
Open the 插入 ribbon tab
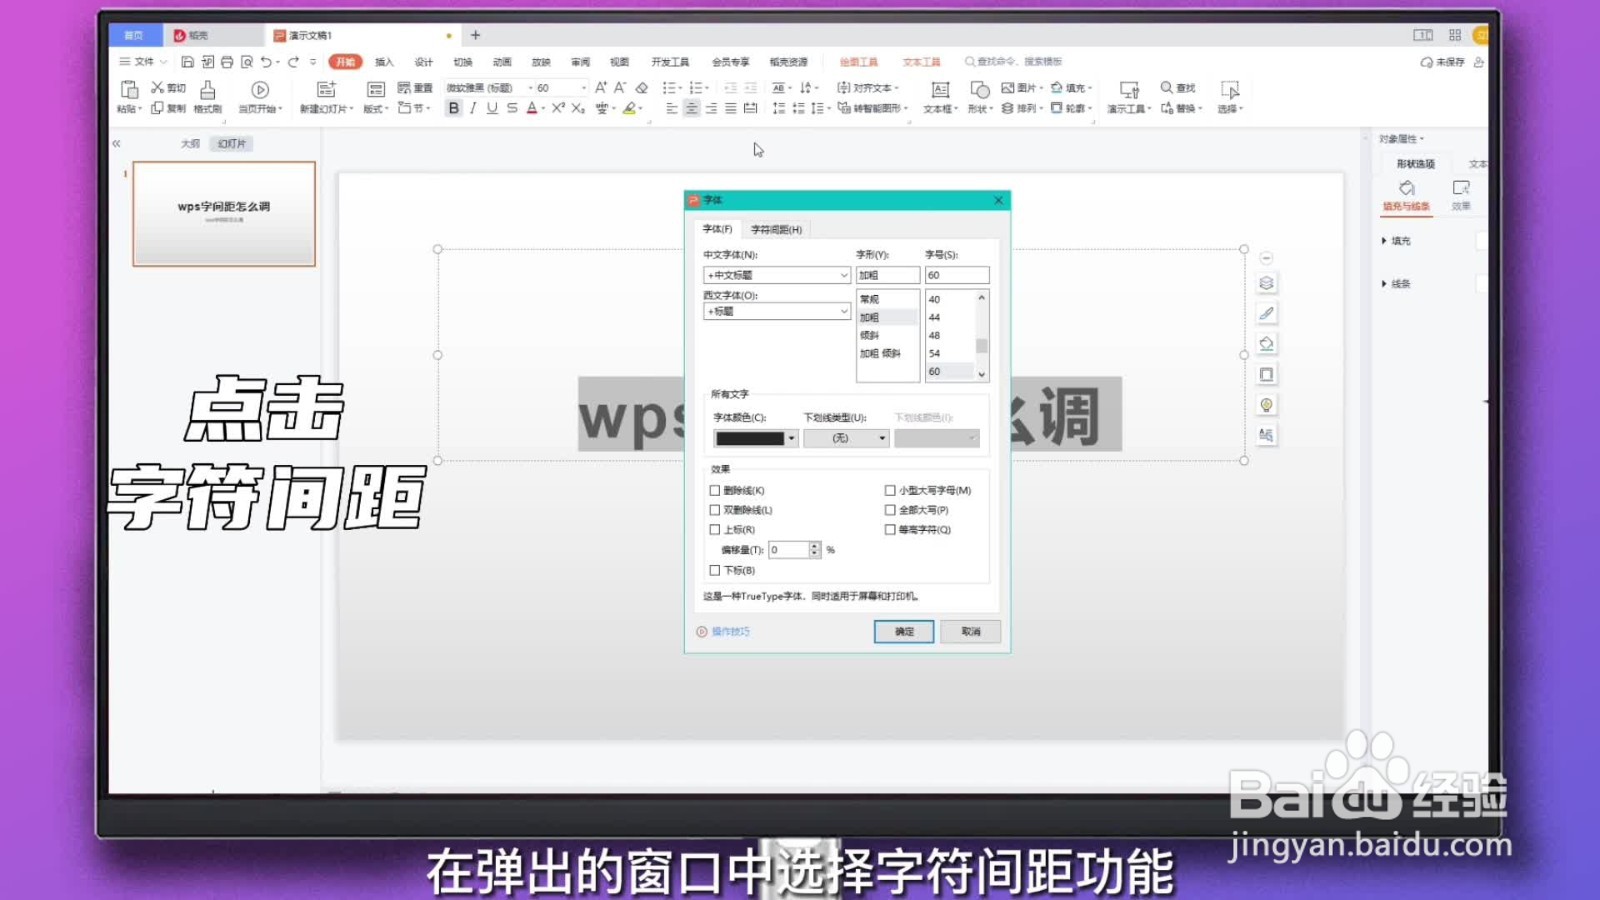coord(385,61)
